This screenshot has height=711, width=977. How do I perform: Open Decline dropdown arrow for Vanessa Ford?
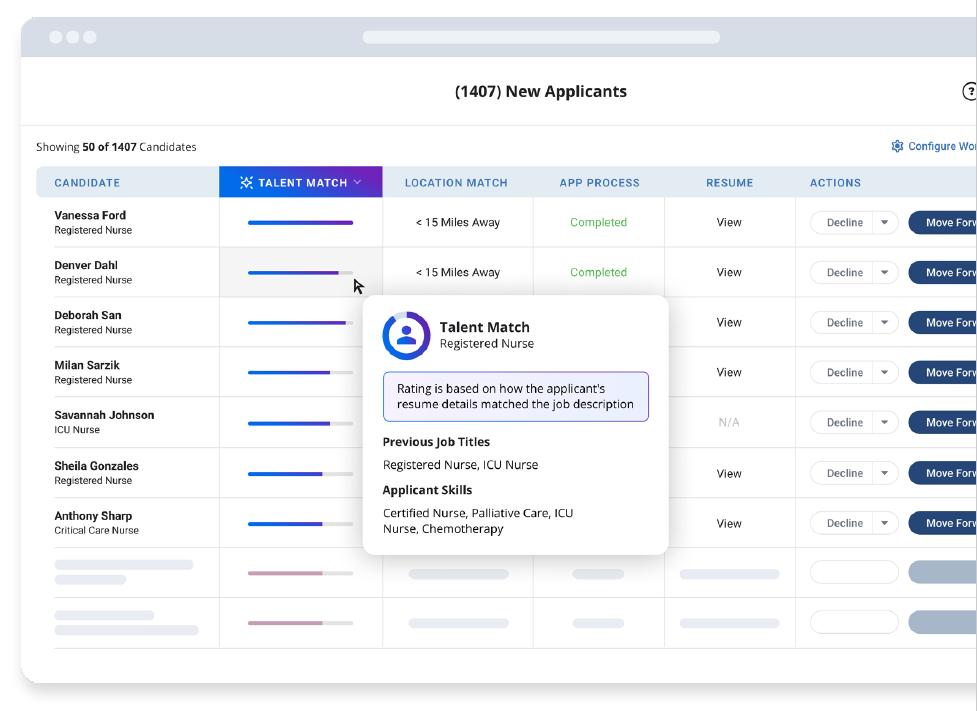point(885,223)
